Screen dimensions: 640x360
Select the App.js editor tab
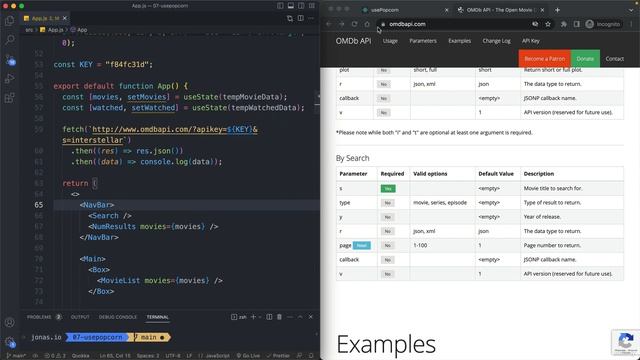click(45, 18)
